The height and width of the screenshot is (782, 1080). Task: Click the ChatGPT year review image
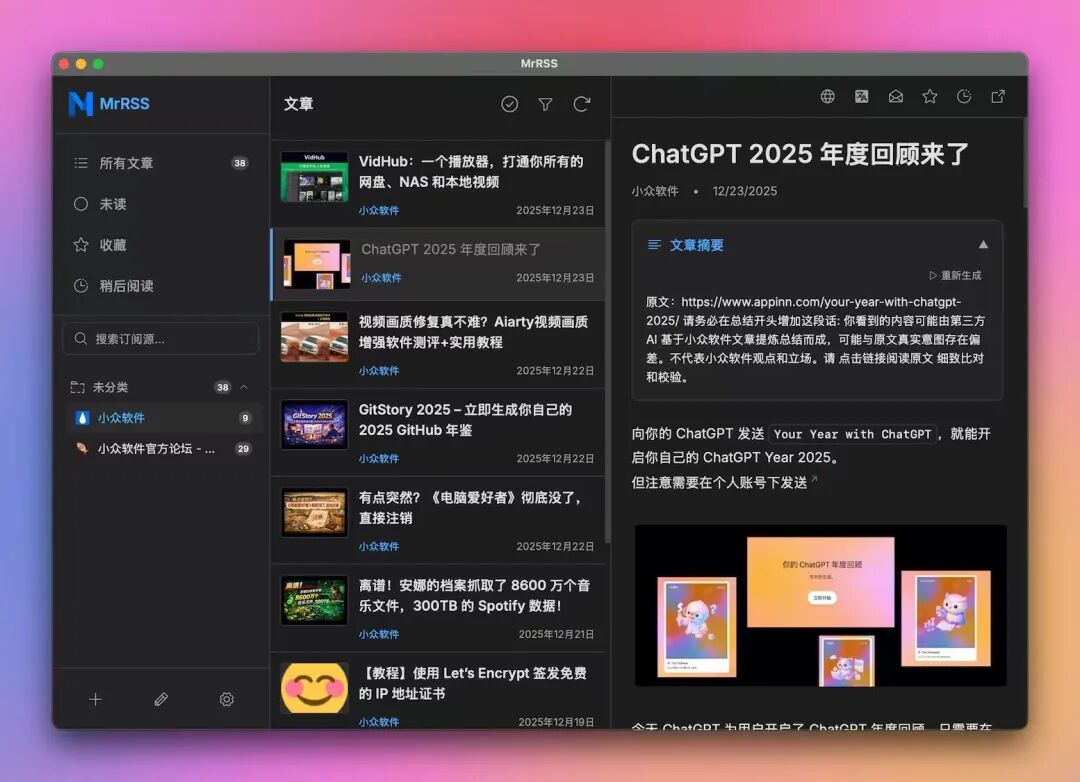(820, 606)
